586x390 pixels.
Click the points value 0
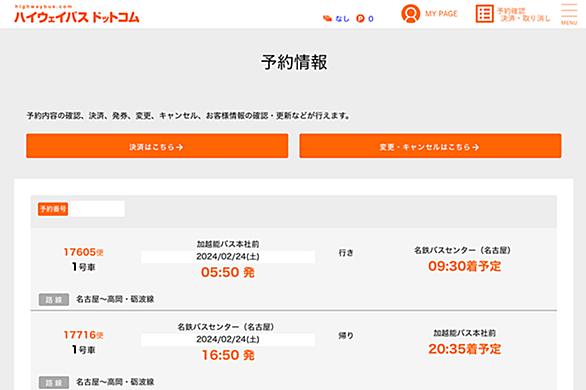point(370,18)
